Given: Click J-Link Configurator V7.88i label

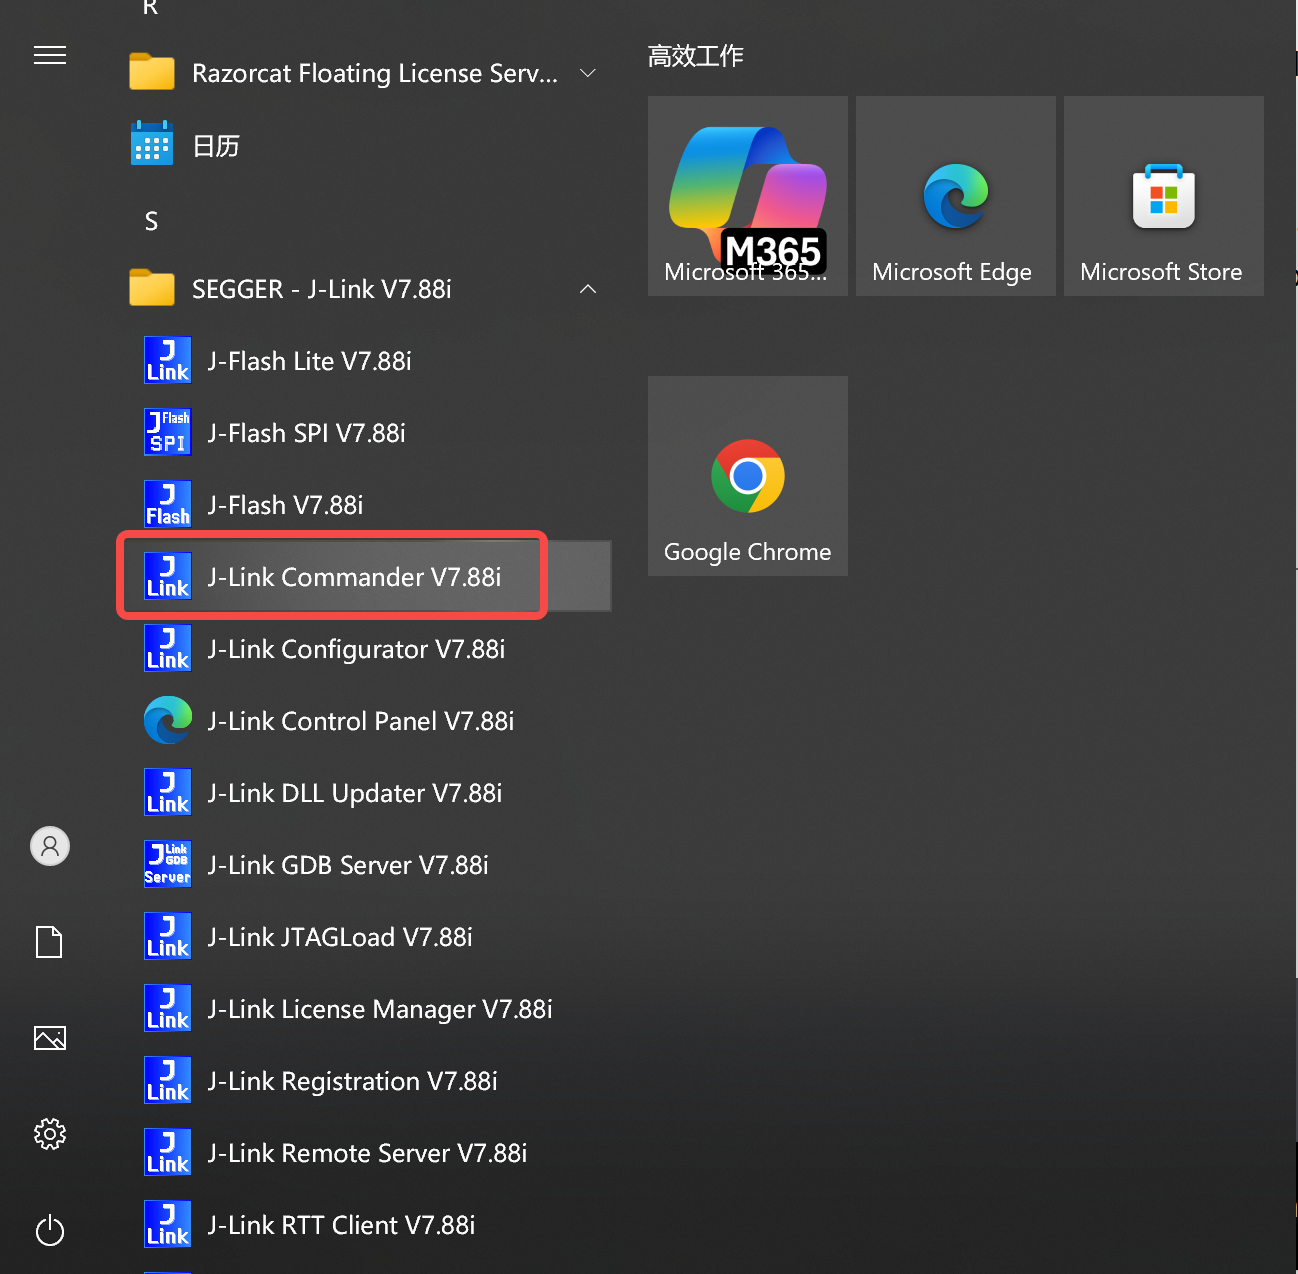Looking at the screenshot, I should (357, 649).
